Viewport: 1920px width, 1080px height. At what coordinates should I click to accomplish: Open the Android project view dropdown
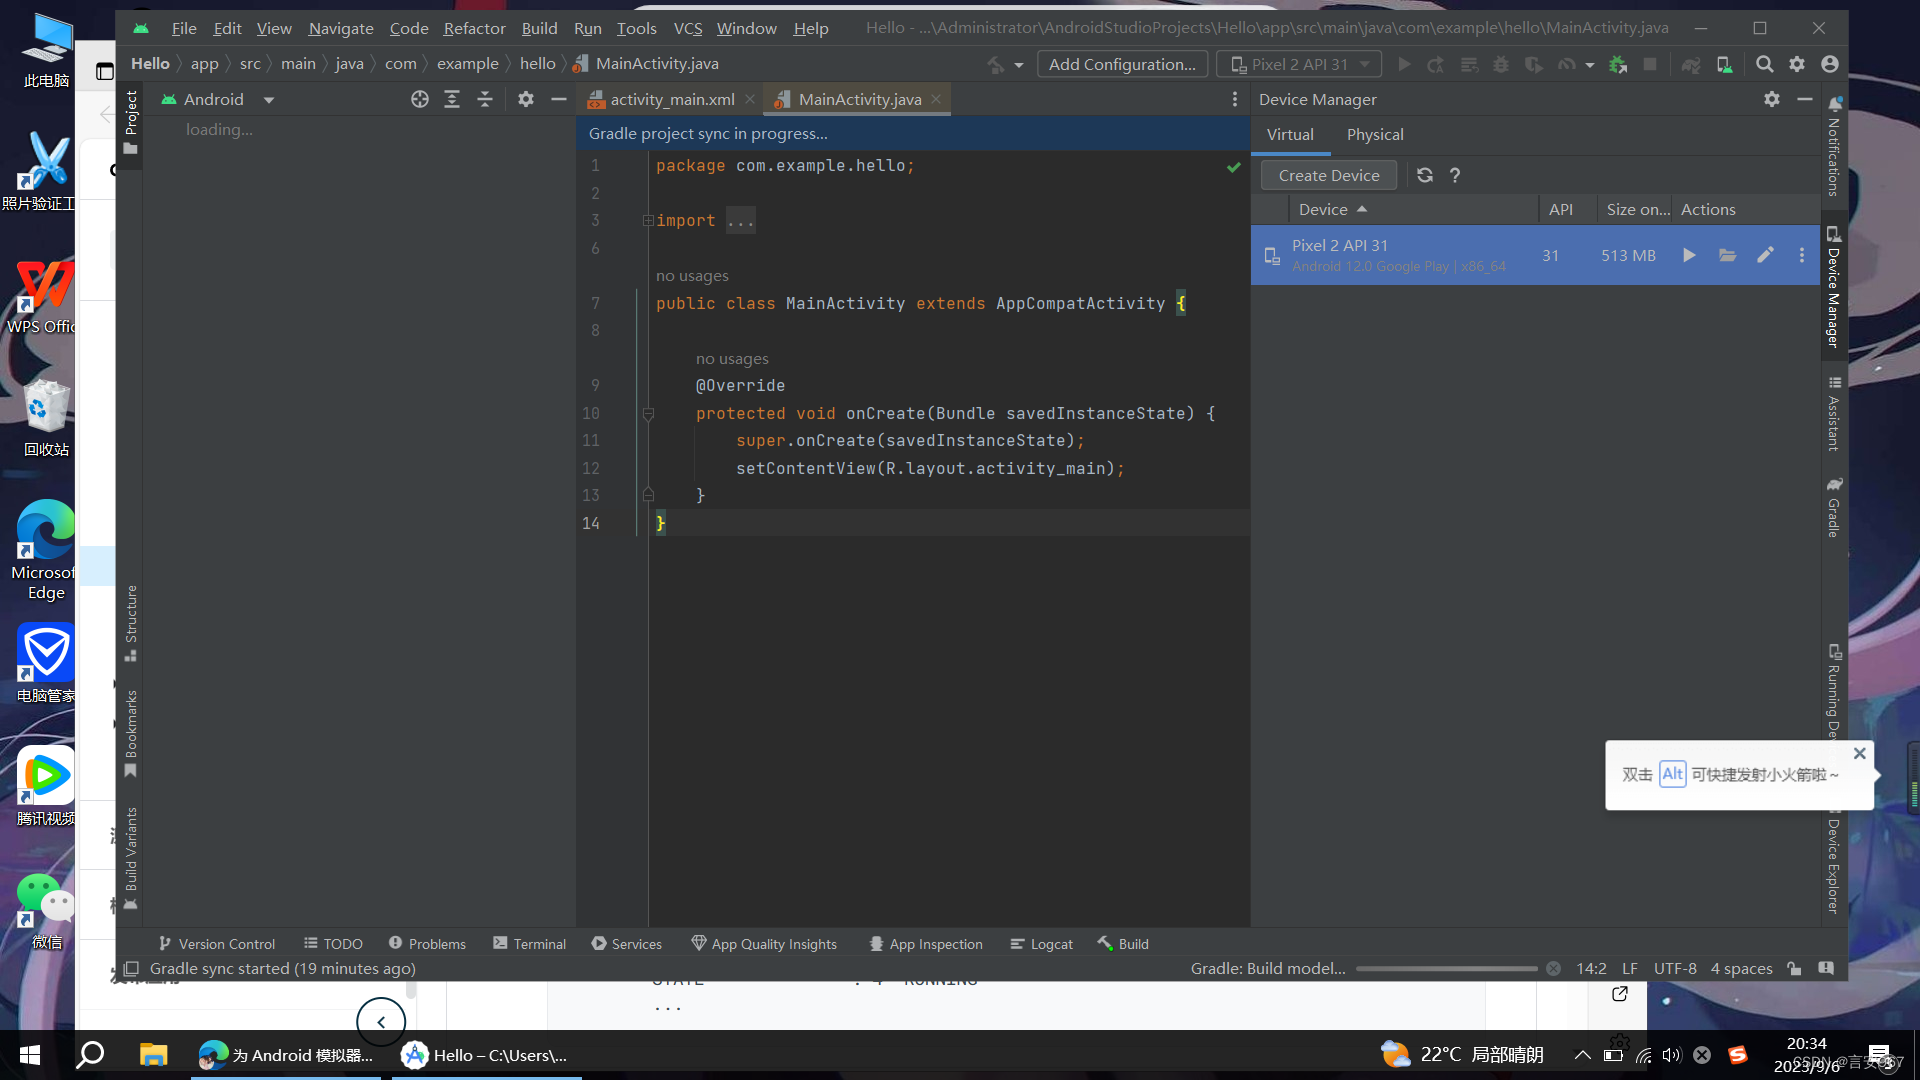[268, 99]
